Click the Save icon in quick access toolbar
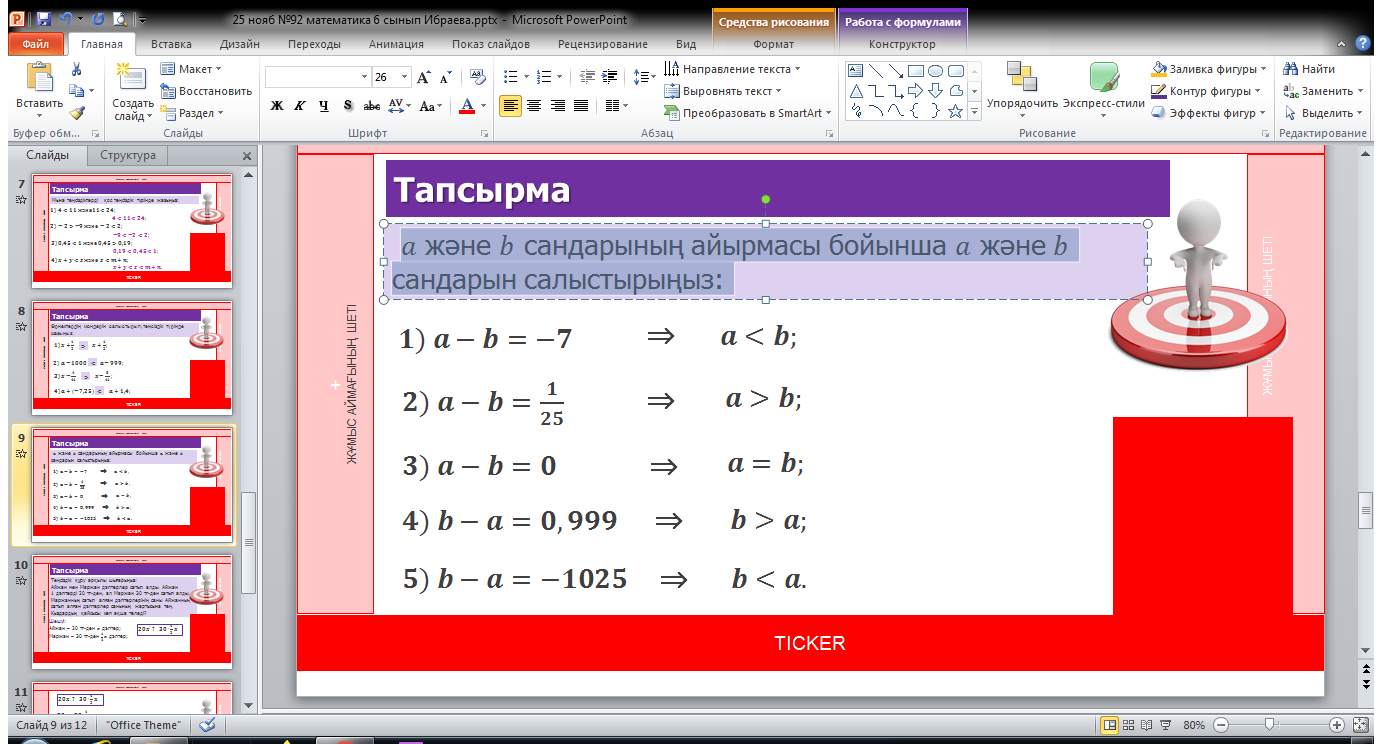 43,18
